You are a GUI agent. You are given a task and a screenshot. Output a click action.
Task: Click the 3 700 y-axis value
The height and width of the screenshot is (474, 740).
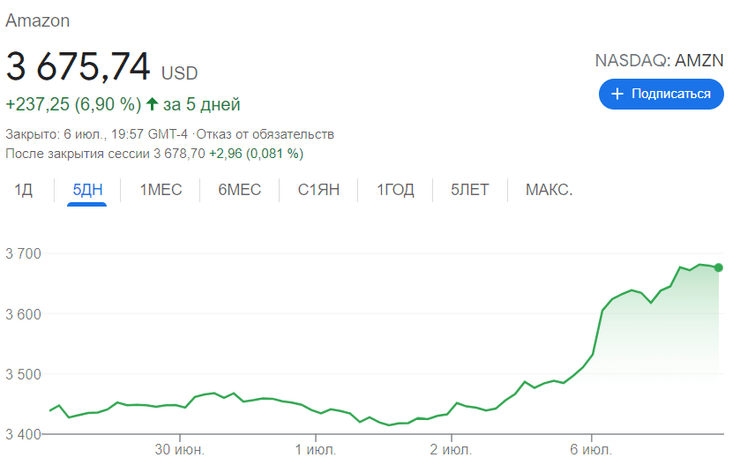pyautogui.click(x=24, y=254)
